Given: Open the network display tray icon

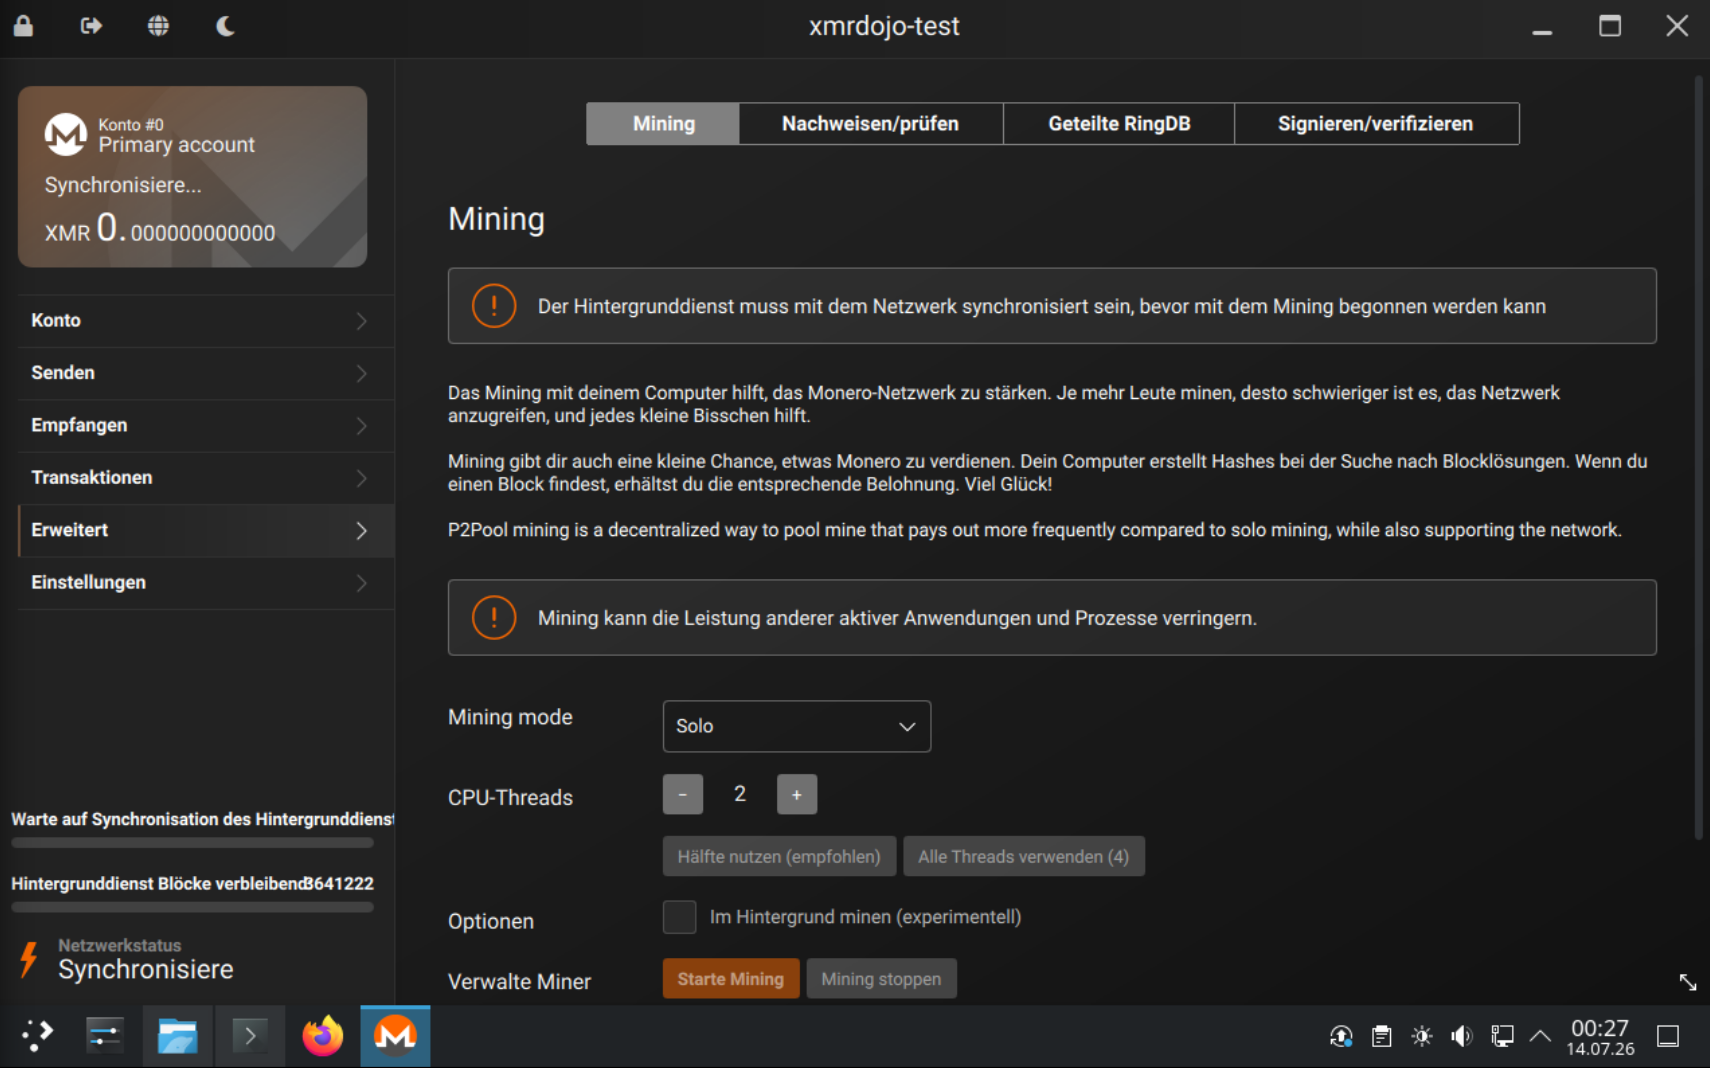Looking at the screenshot, I should tap(1502, 1036).
